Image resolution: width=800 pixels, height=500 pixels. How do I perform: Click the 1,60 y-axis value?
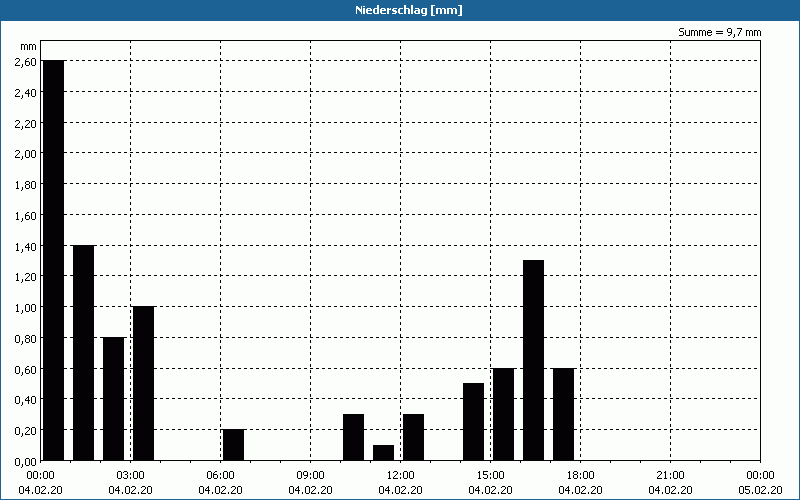coord(26,215)
